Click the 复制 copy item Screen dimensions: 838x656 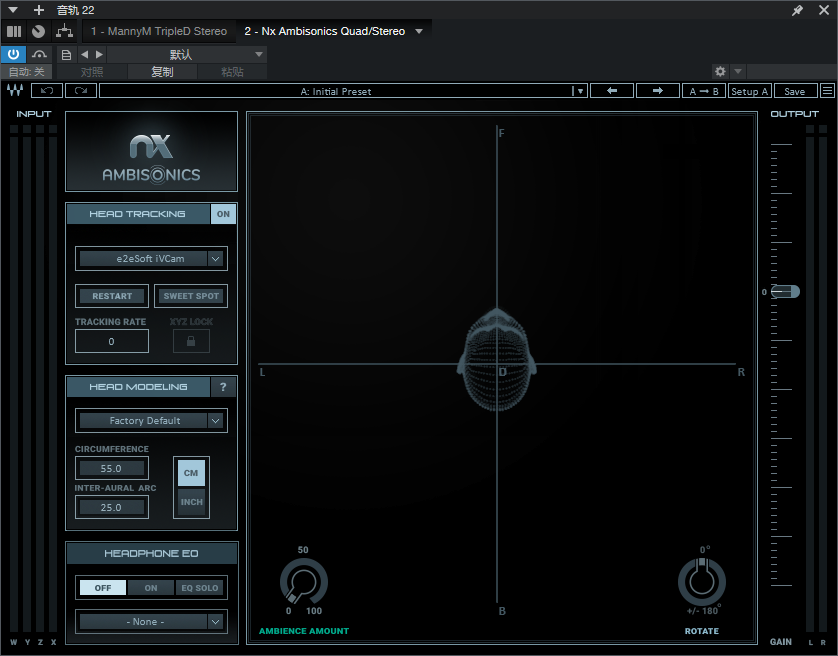(162, 72)
